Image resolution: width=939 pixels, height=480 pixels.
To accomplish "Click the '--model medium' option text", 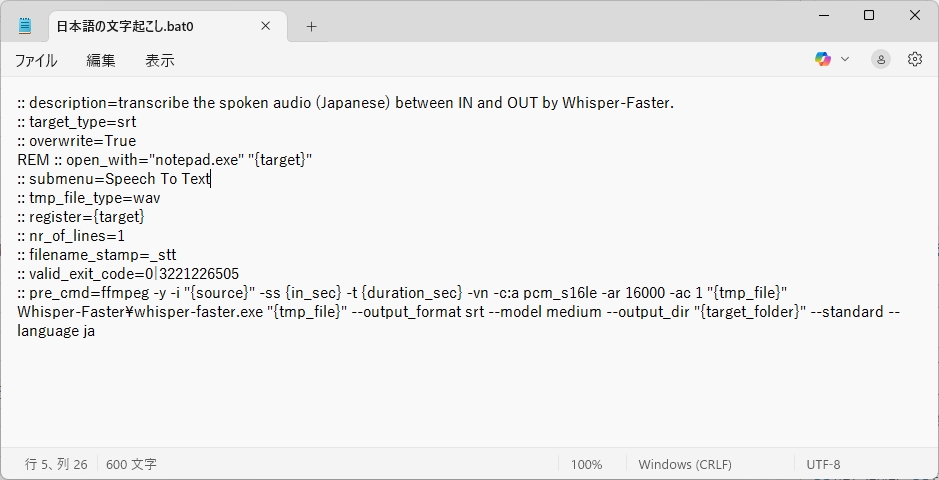I will [546, 312].
